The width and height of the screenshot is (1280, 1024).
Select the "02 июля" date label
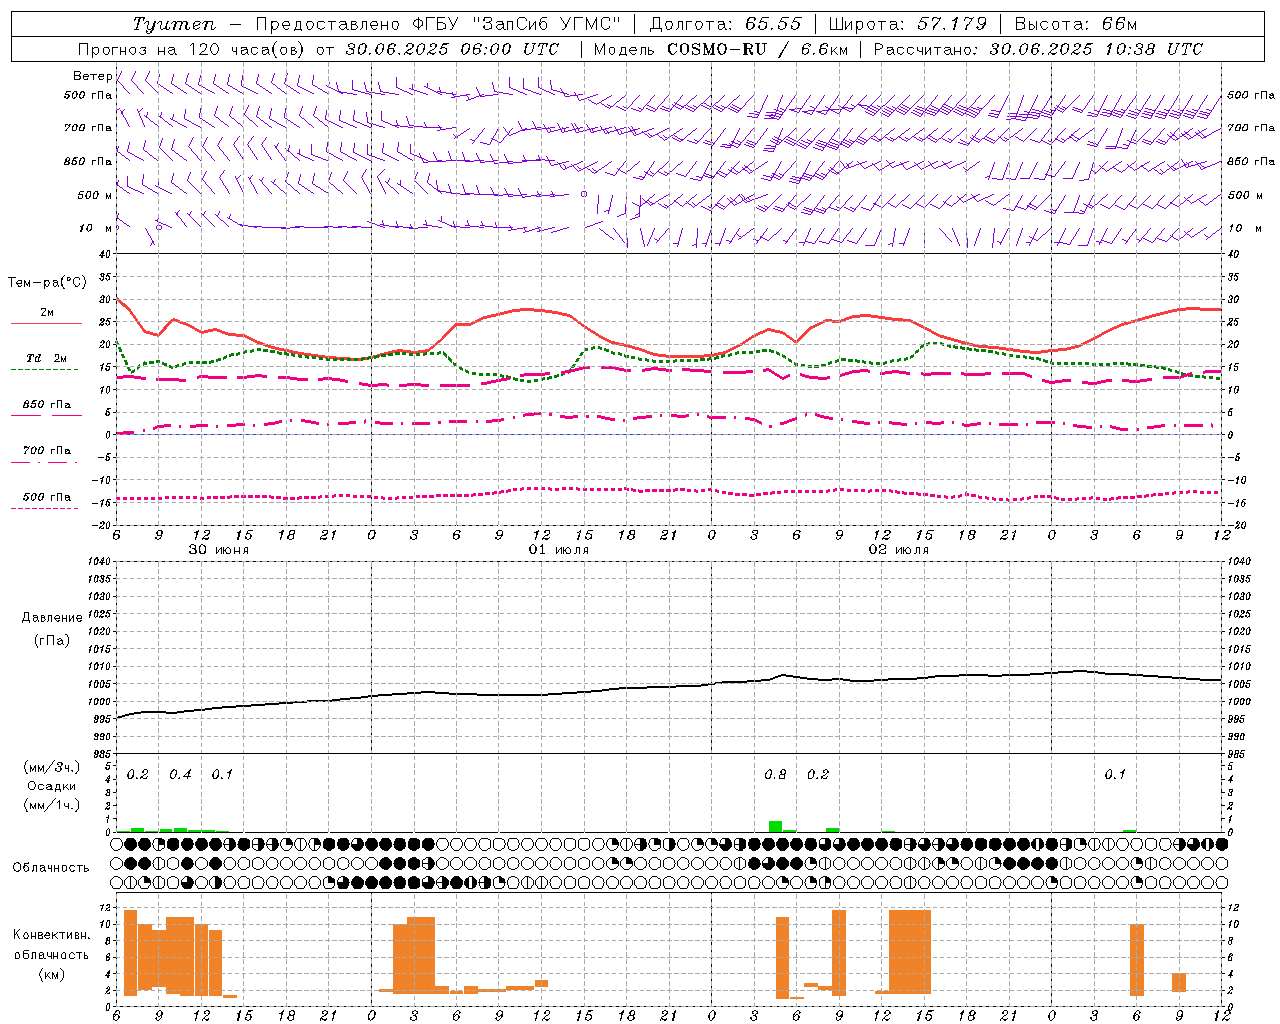(899, 550)
